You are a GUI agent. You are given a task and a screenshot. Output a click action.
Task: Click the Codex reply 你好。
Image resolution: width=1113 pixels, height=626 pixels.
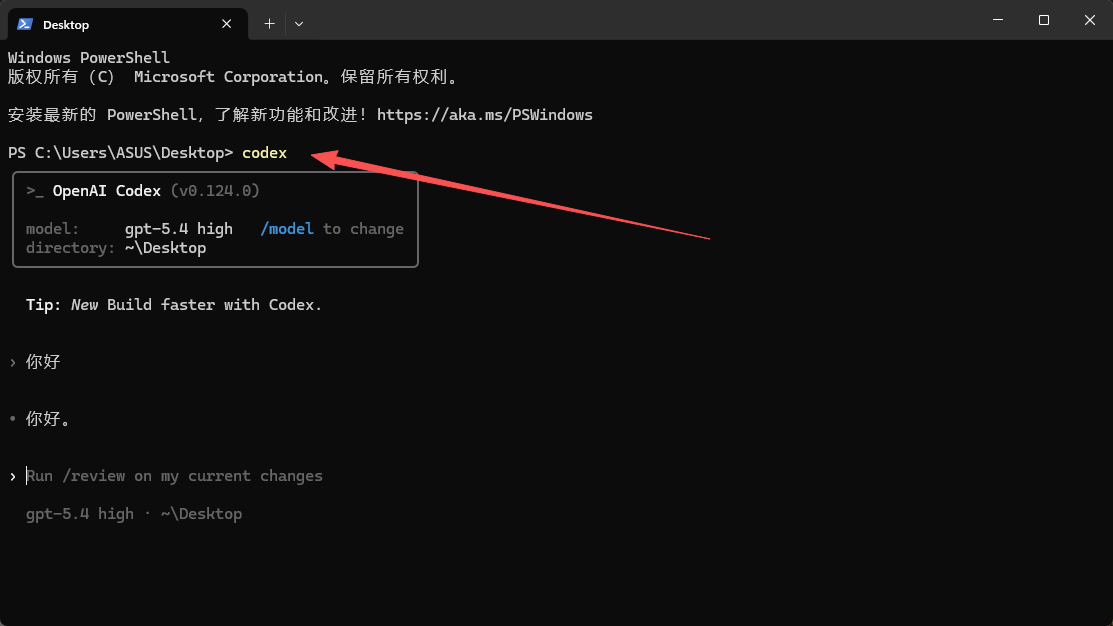point(48,419)
